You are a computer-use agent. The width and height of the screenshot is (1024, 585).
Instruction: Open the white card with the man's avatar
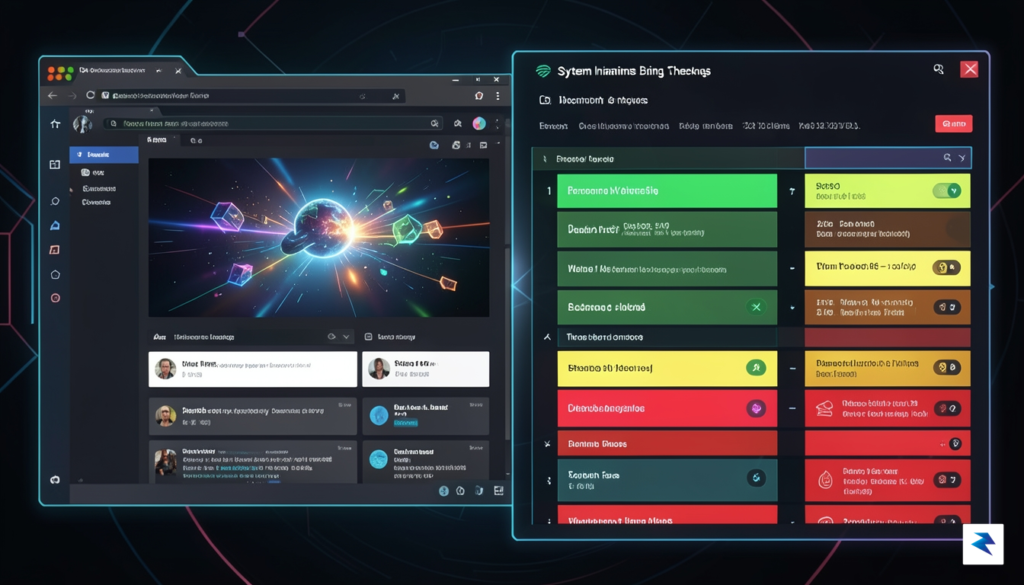point(253,369)
